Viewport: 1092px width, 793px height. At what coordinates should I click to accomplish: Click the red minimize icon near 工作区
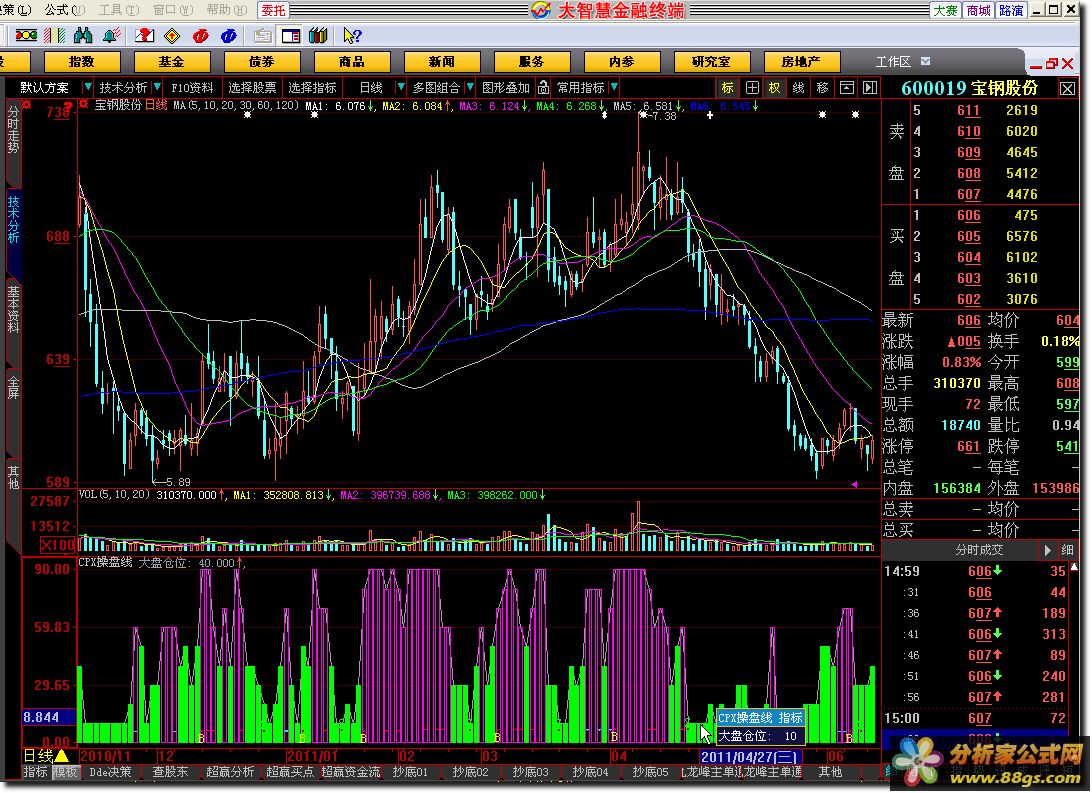coord(1036,65)
